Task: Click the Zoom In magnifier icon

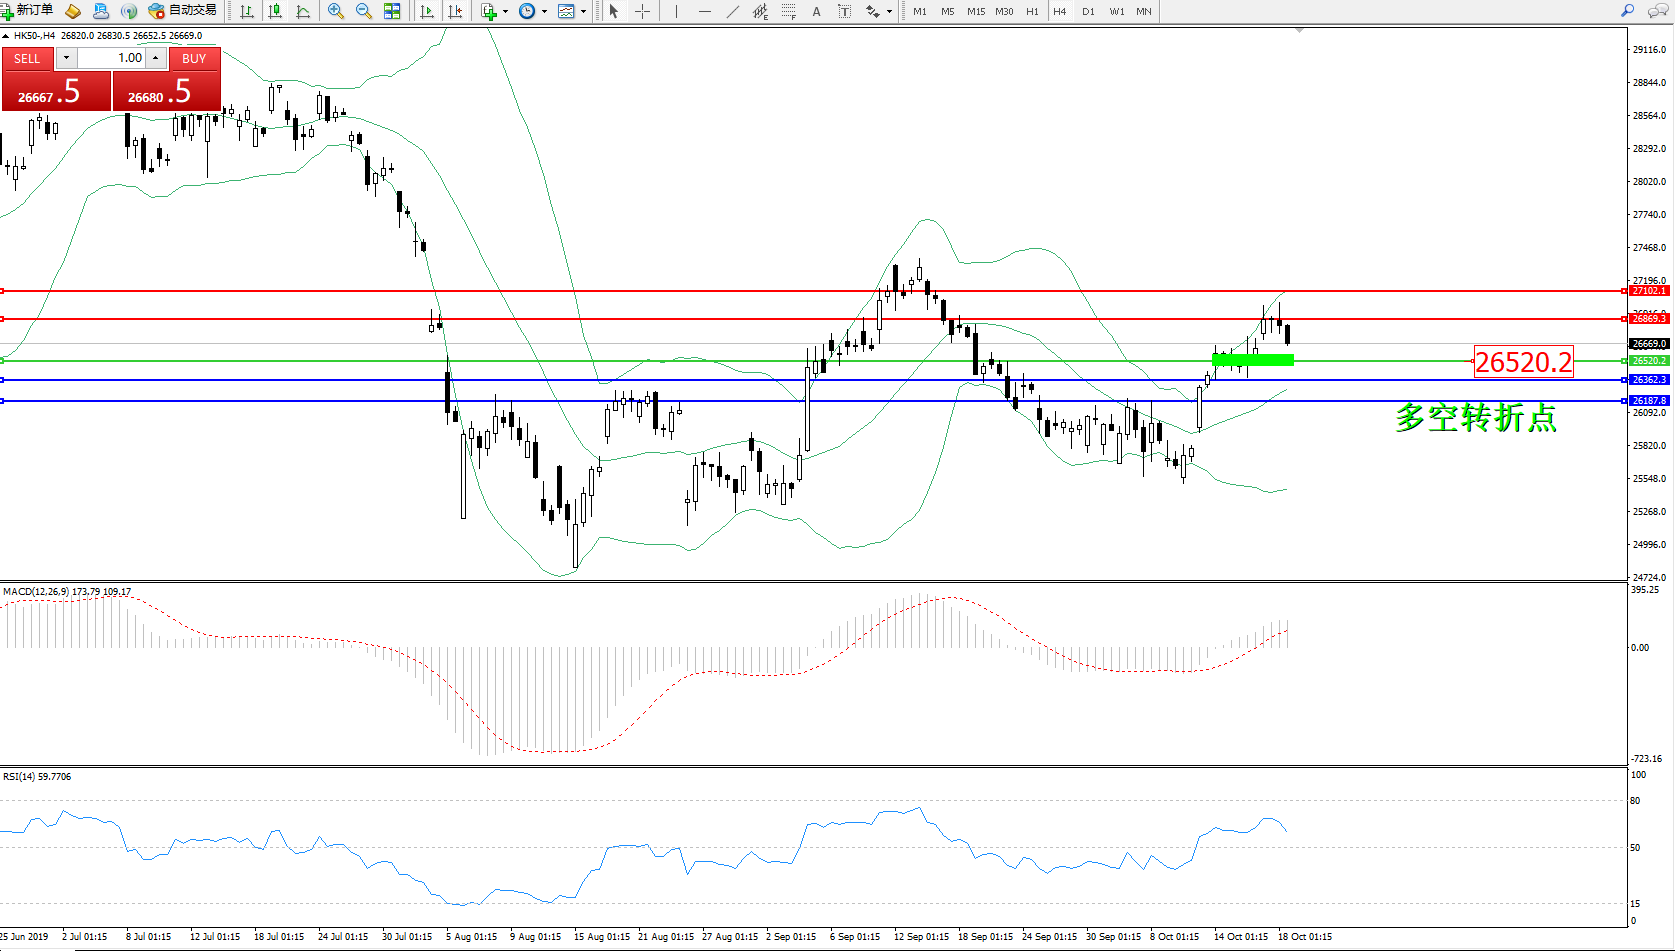Action: pos(336,11)
